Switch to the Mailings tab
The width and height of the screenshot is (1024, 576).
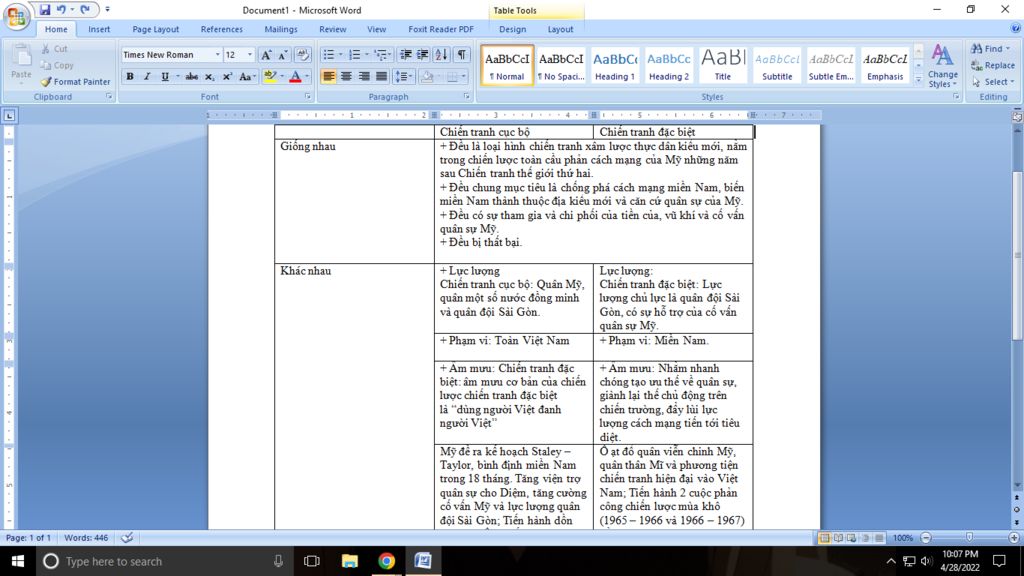coord(281,29)
